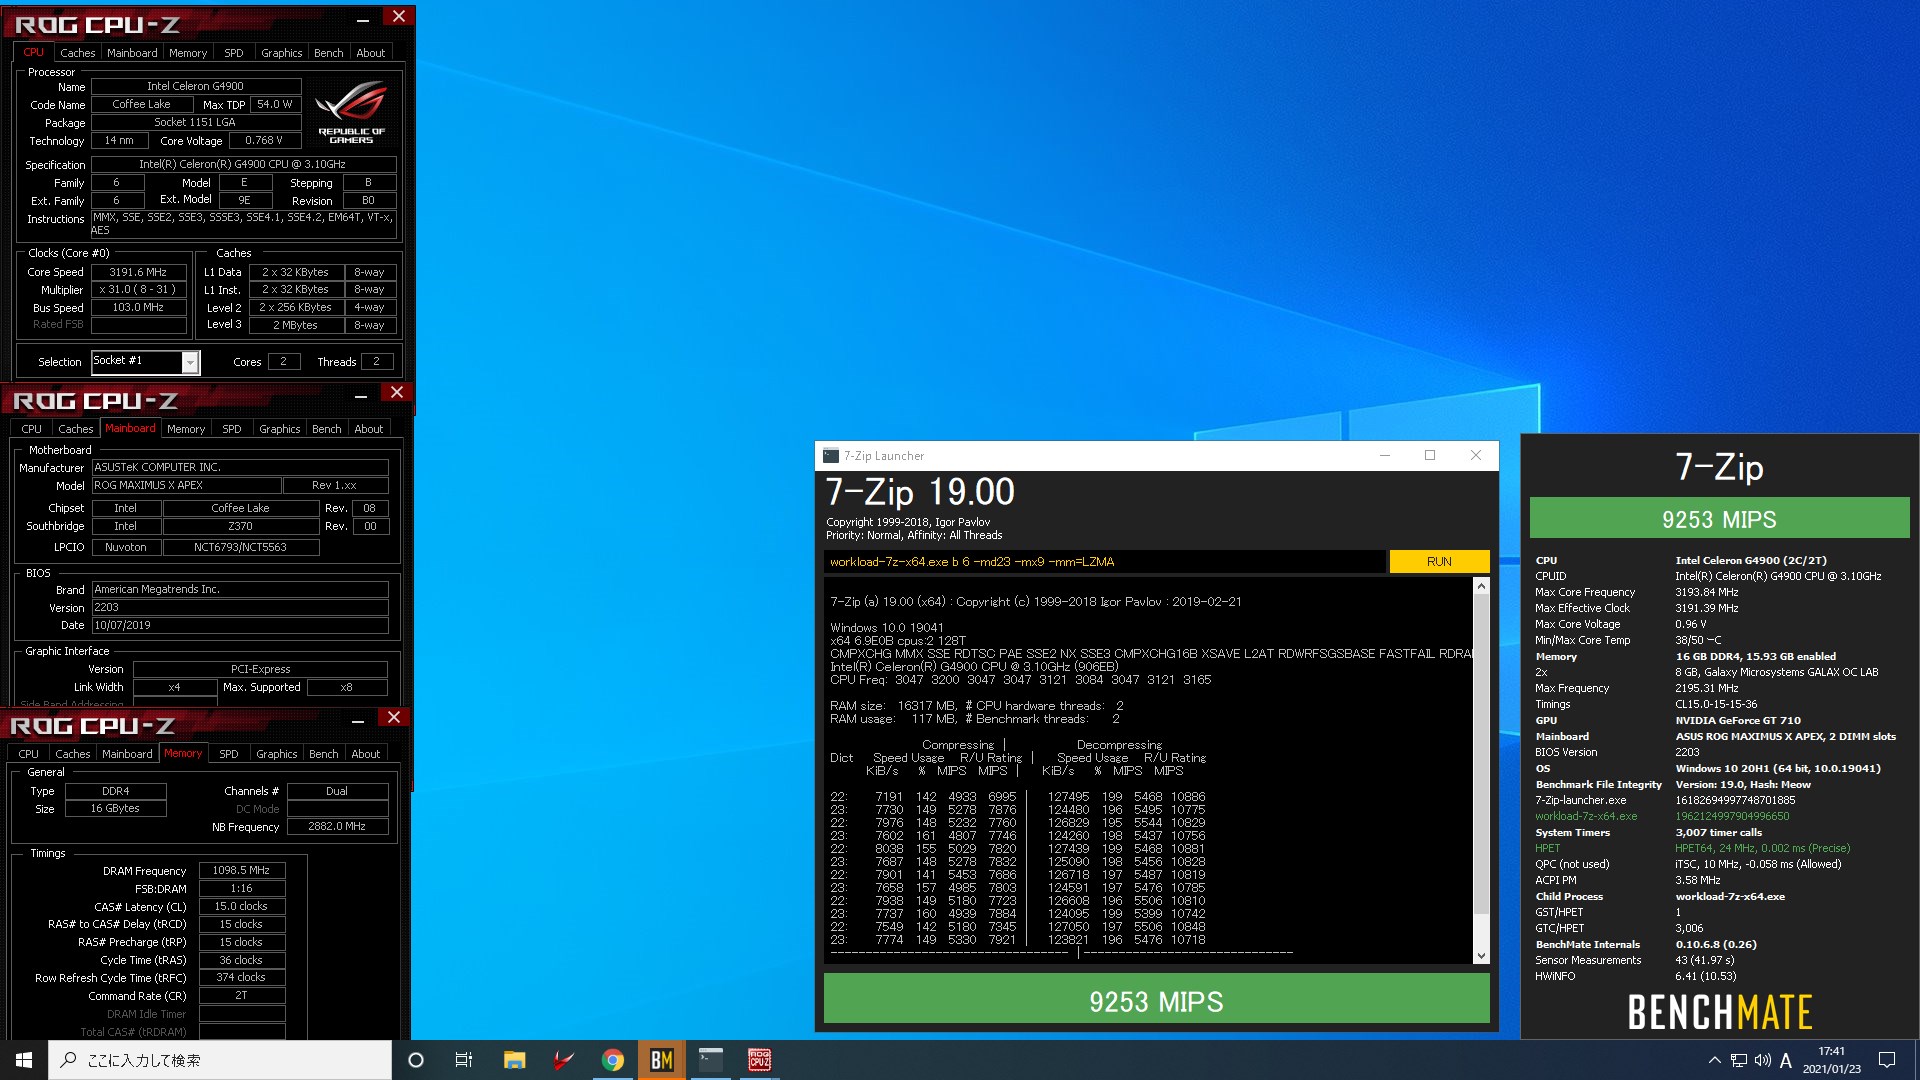Minimize the top CPU-Z window
Screen dimensions: 1920x1080
pyautogui.click(x=363, y=18)
